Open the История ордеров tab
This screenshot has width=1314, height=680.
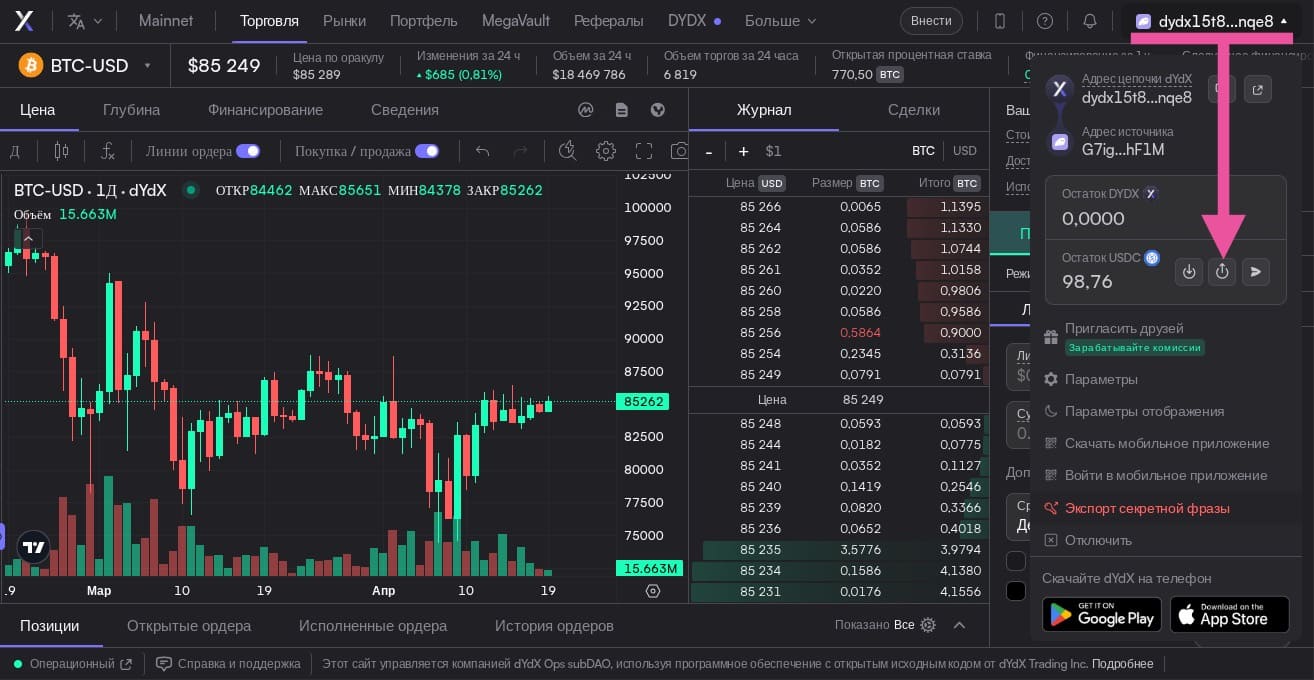pyautogui.click(x=554, y=626)
